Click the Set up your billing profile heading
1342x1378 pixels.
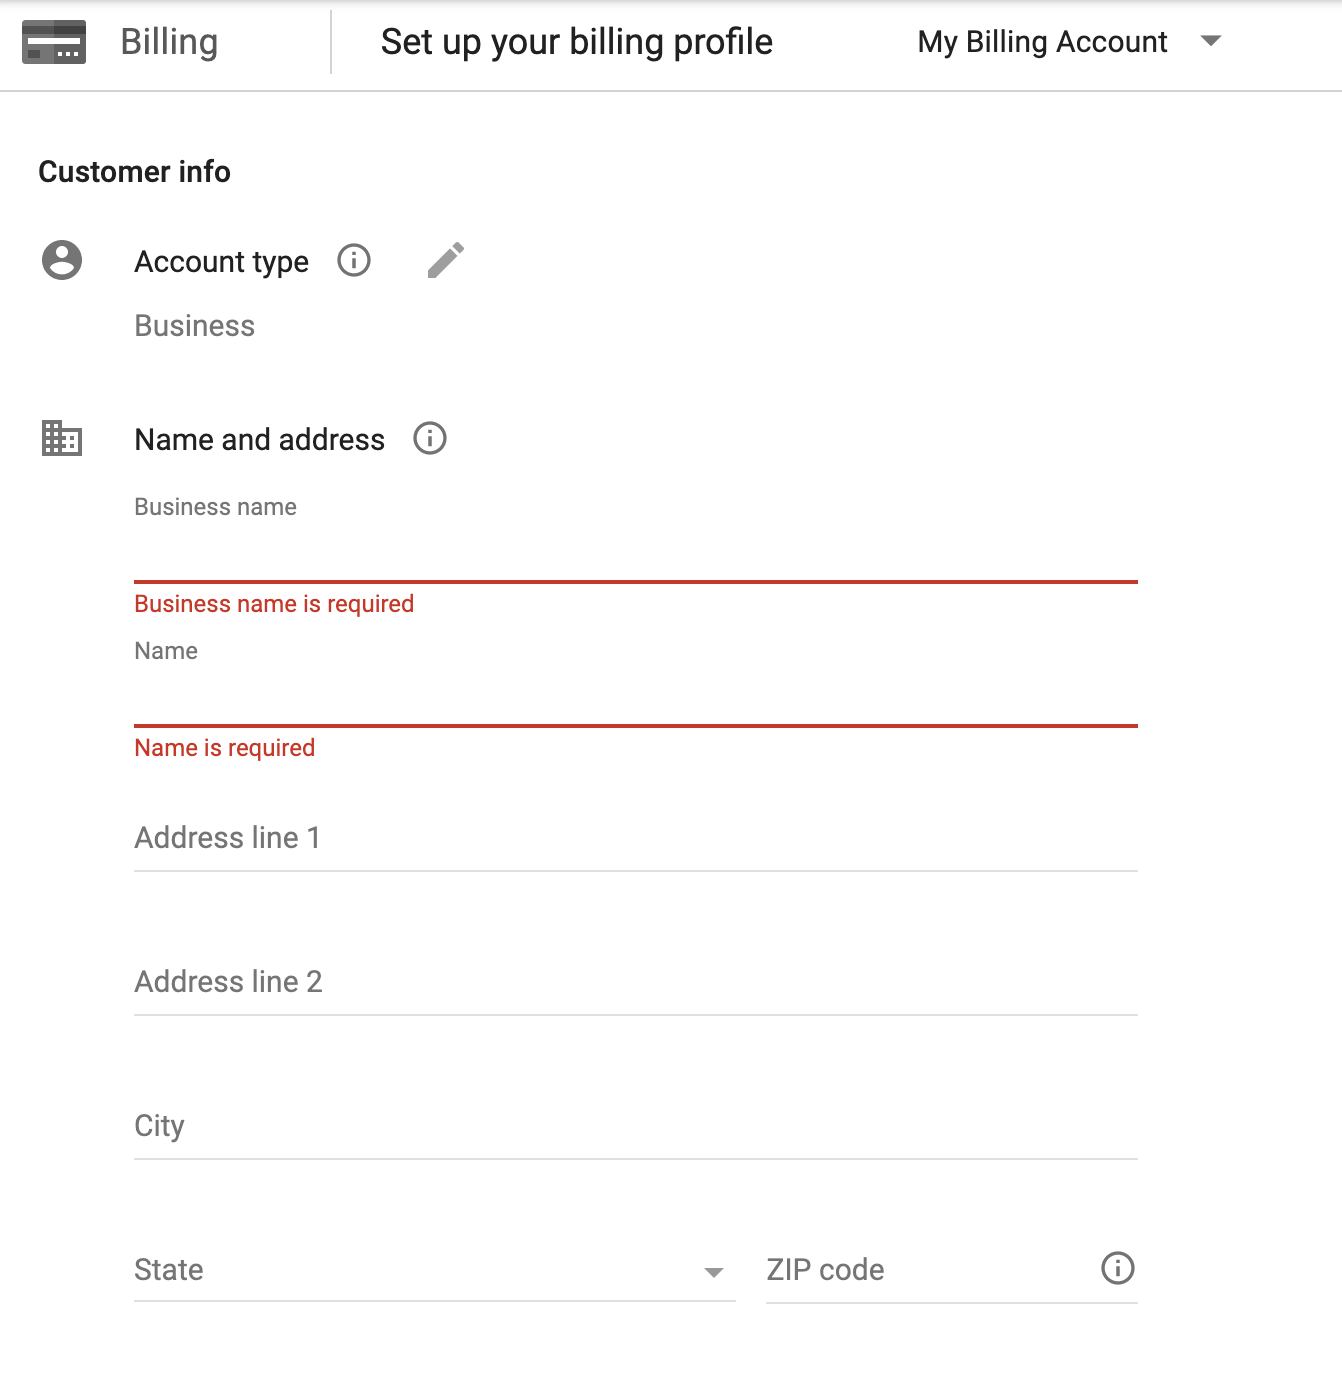point(576,42)
